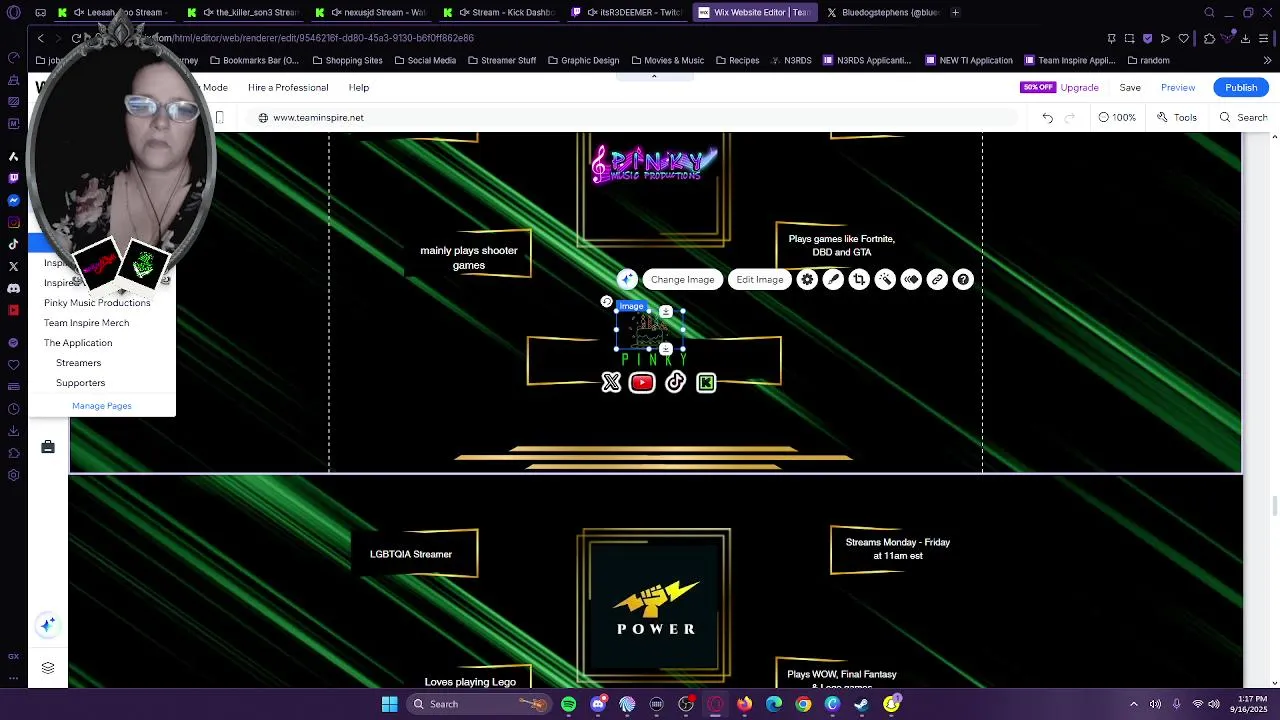
Task: Click the rotate handle above selected image
Action: (x=606, y=301)
